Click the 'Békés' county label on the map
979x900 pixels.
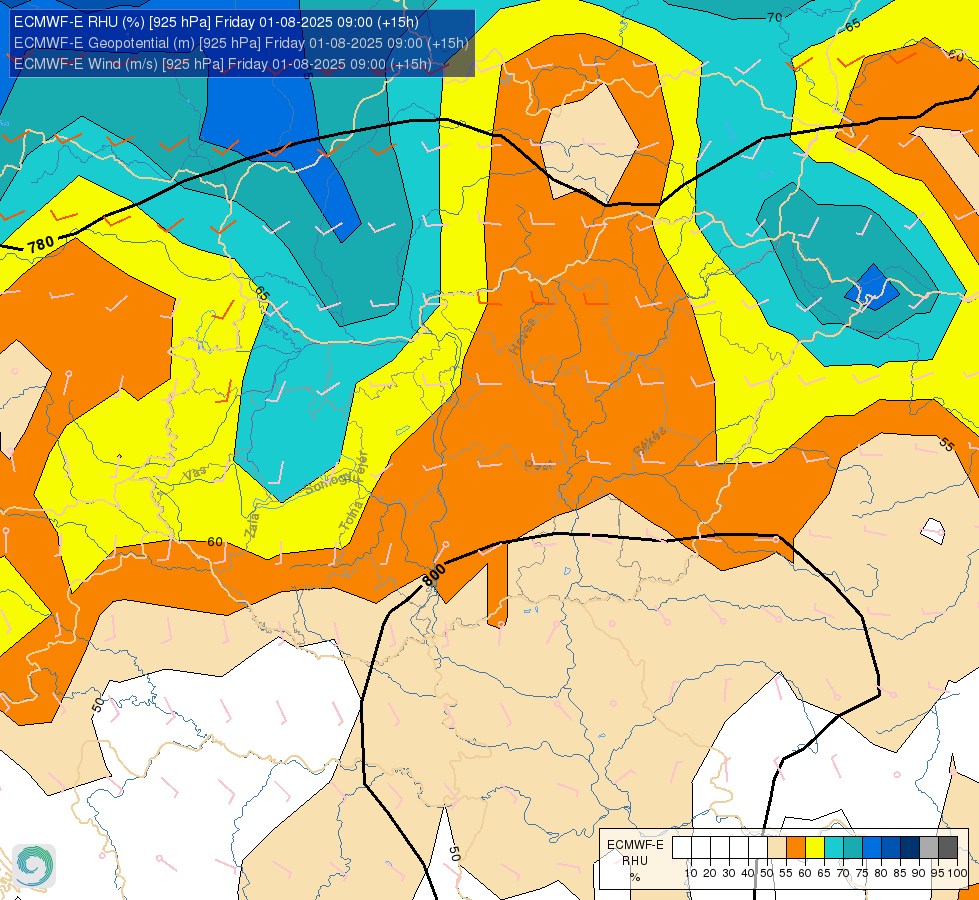650,442
